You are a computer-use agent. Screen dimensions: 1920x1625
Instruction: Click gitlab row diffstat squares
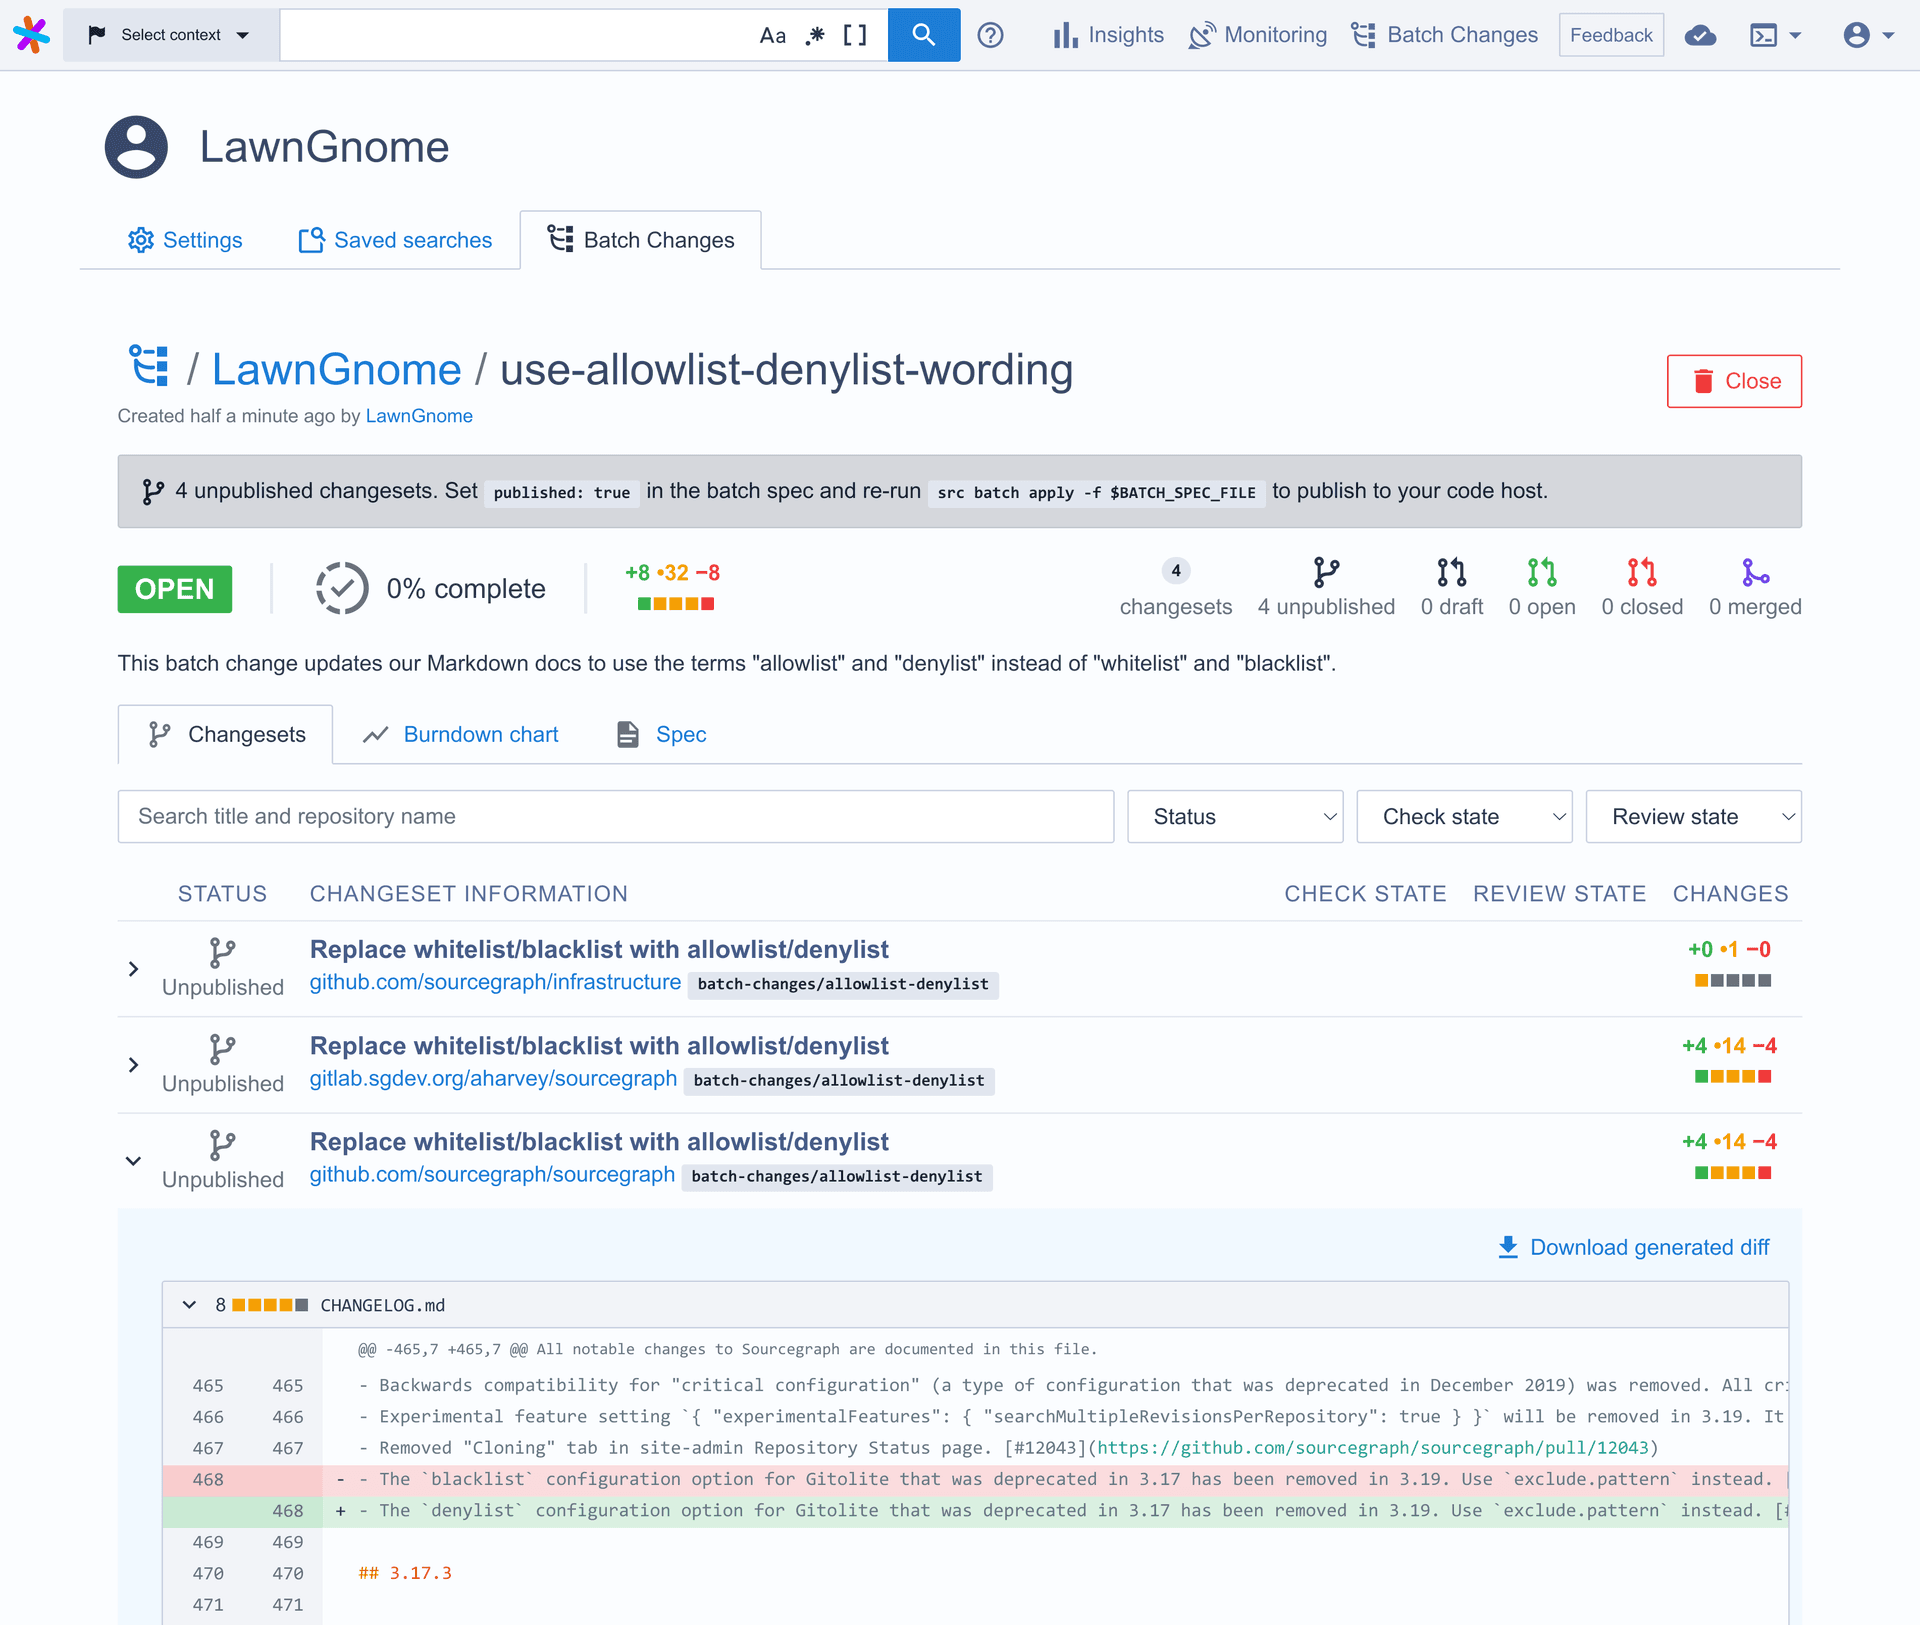[x=1733, y=1077]
